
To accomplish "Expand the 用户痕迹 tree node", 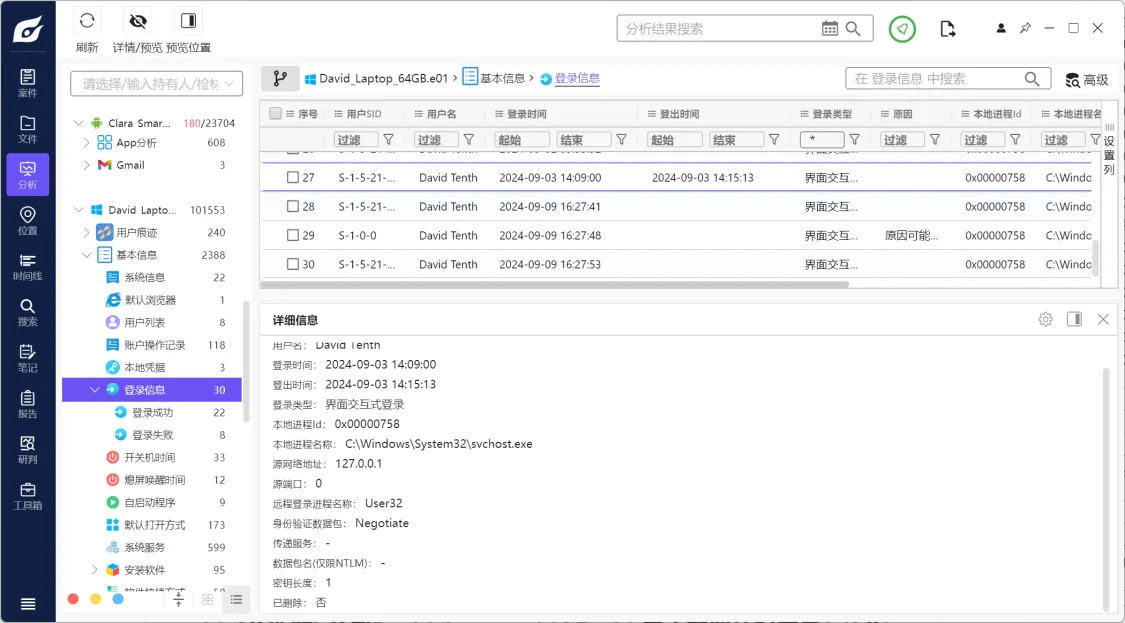I will click(87, 233).
